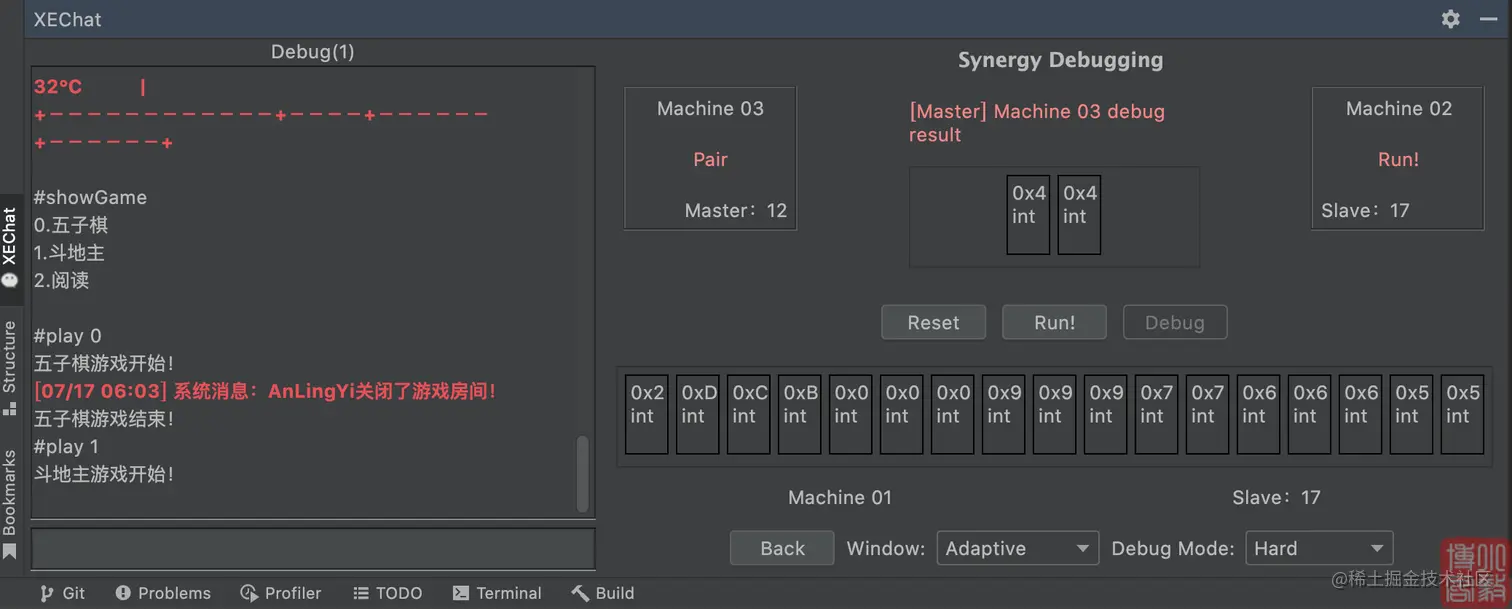This screenshot has height=609, width=1512.
Task: Open the Problems tool window
Action: (163, 593)
